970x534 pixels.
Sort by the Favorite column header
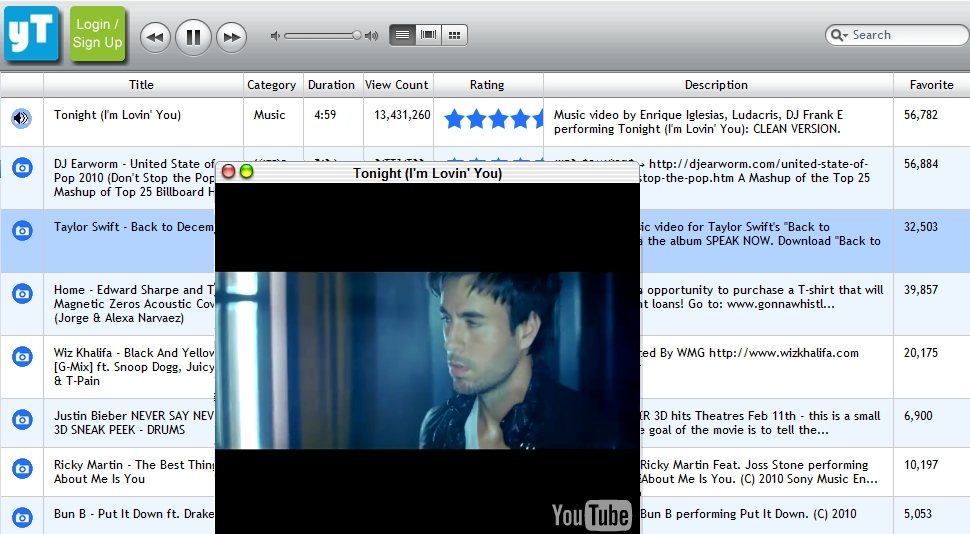pyautogui.click(x=931, y=85)
